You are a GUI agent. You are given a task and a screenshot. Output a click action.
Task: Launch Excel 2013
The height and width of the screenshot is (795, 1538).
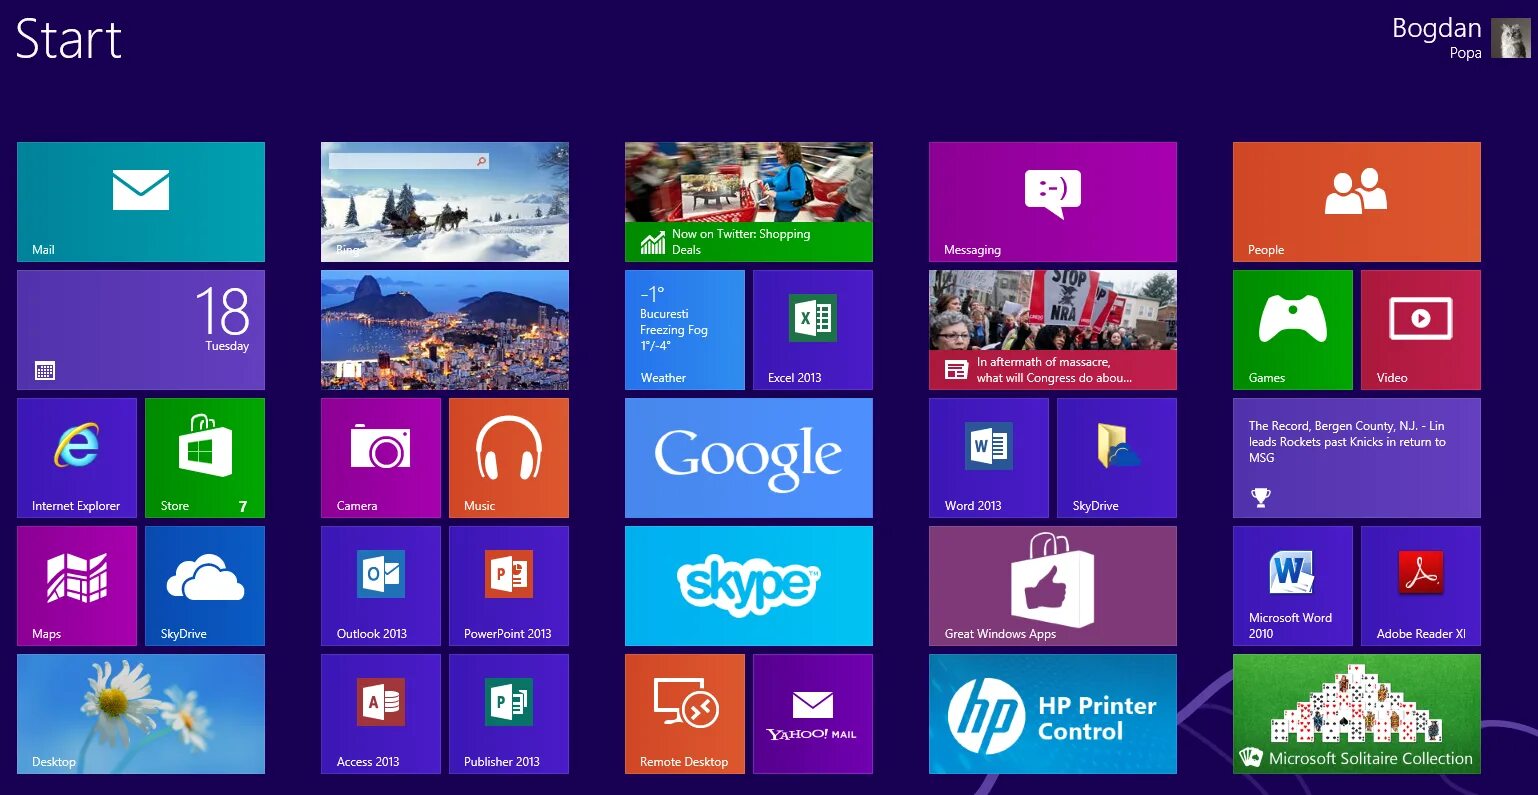click(813, 330)
